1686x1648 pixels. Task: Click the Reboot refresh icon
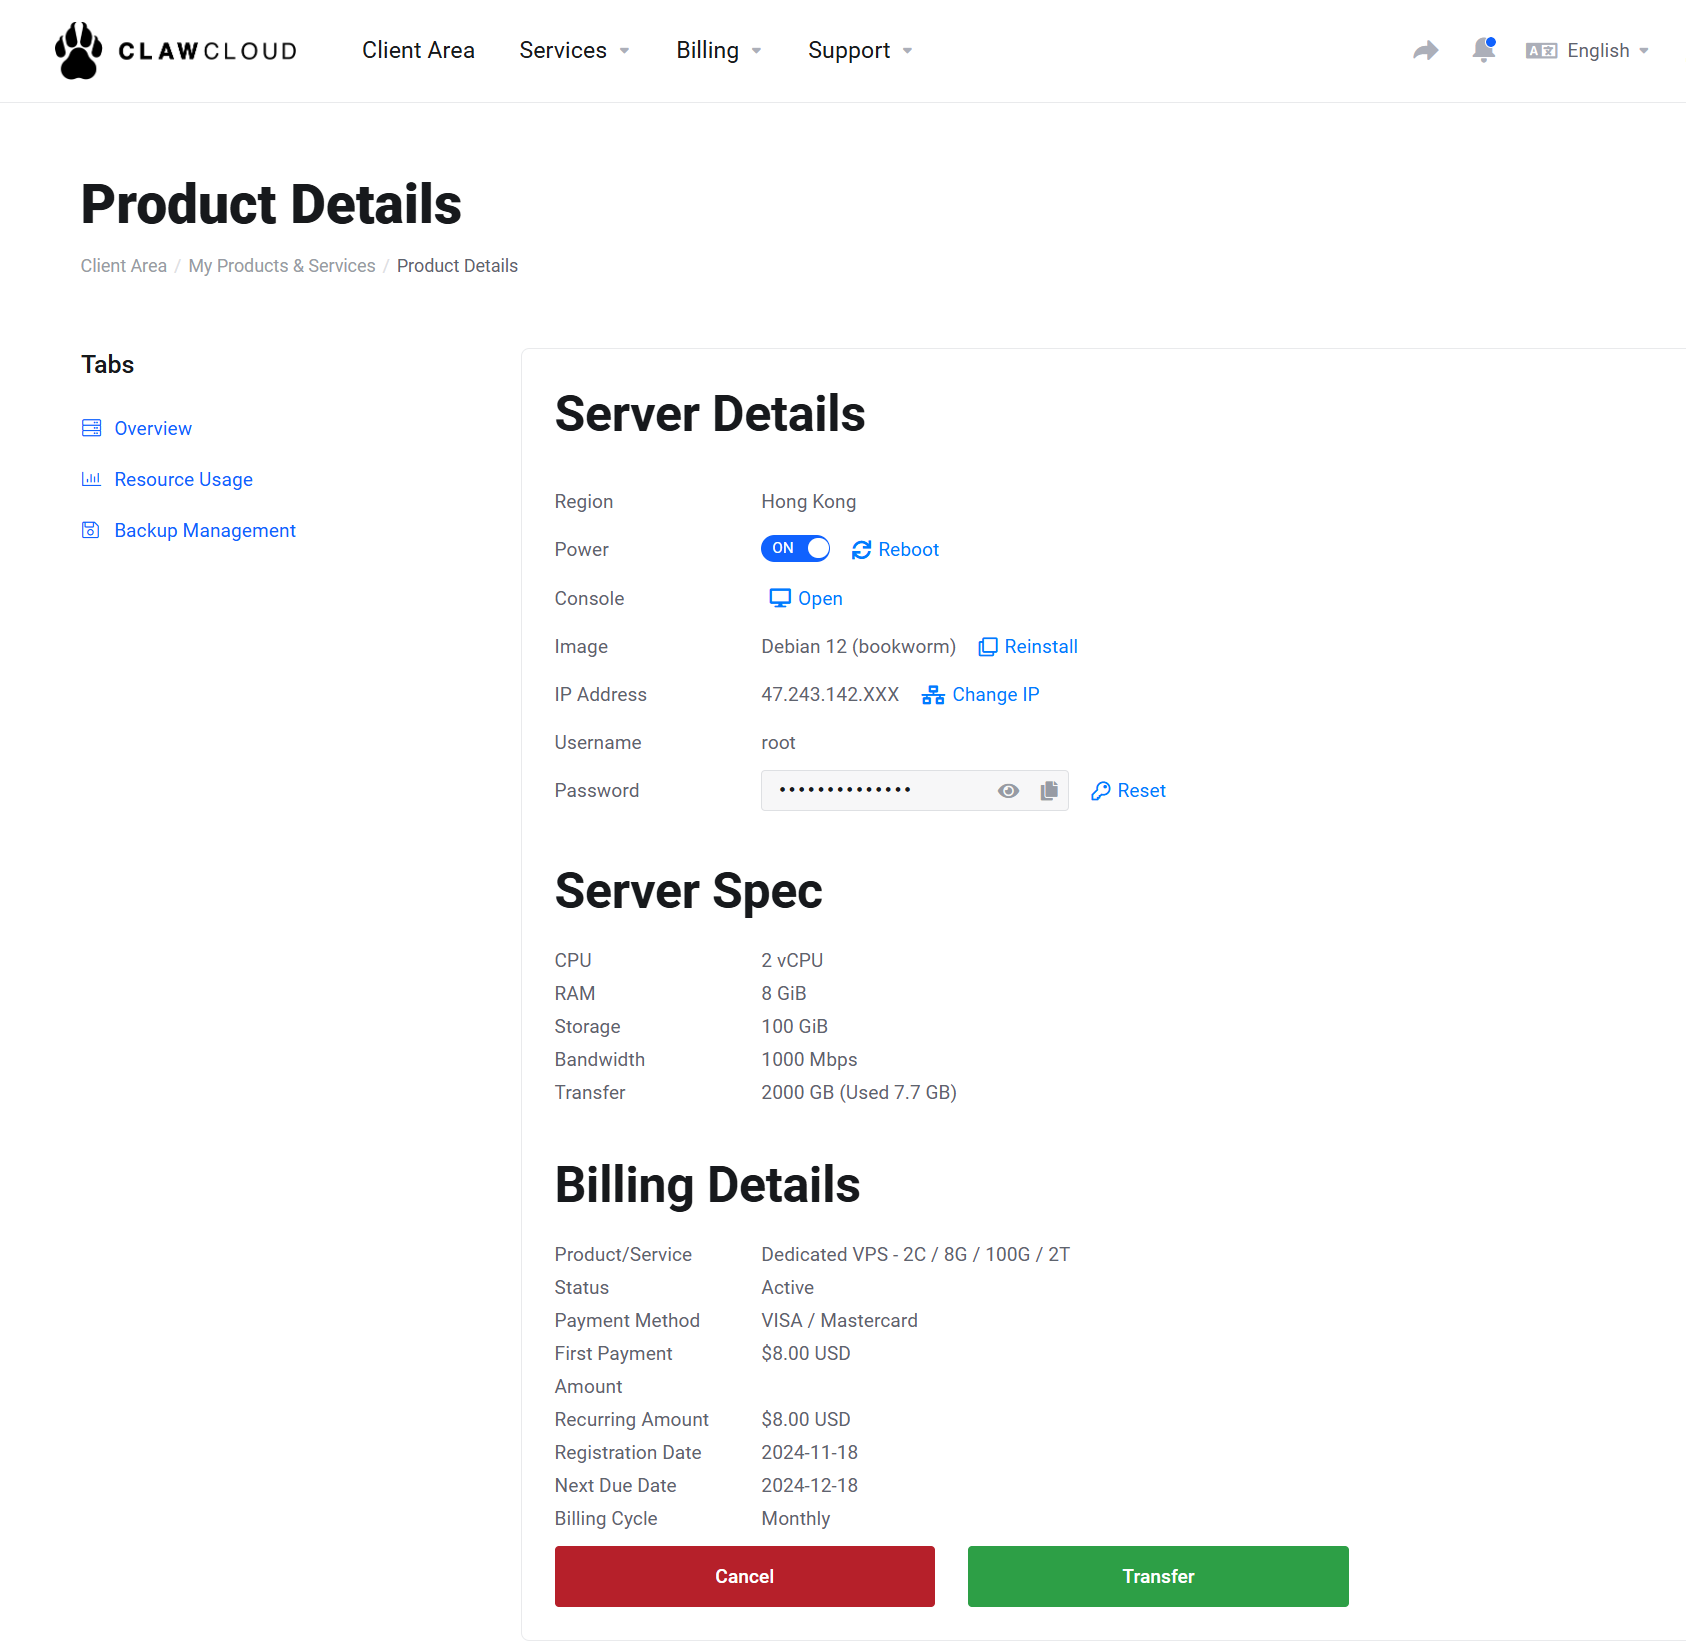coord(861,550)
